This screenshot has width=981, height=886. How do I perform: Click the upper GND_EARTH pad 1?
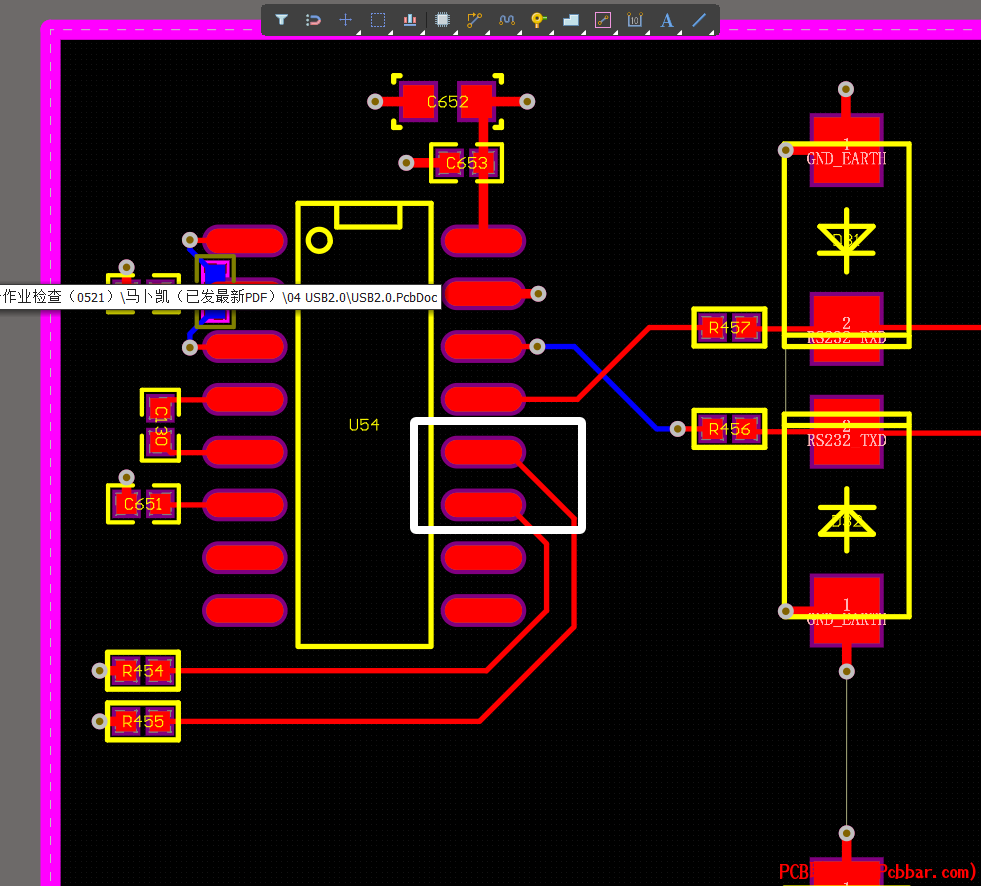point(846,150)
